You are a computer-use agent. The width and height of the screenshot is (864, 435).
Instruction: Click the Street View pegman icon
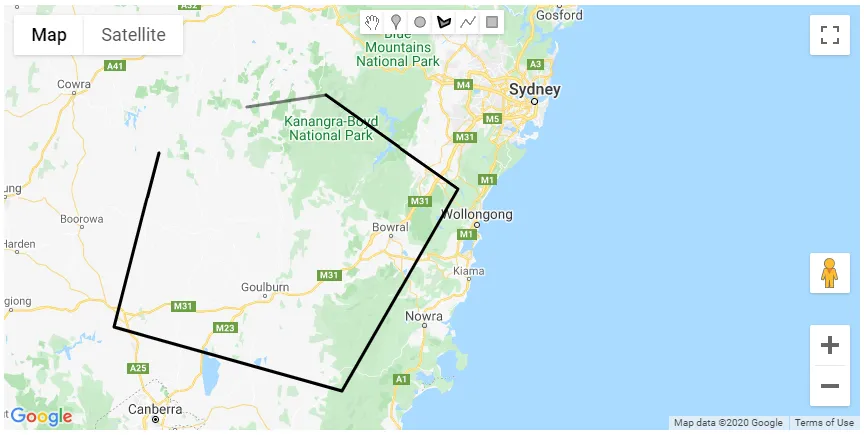point(829,273)
